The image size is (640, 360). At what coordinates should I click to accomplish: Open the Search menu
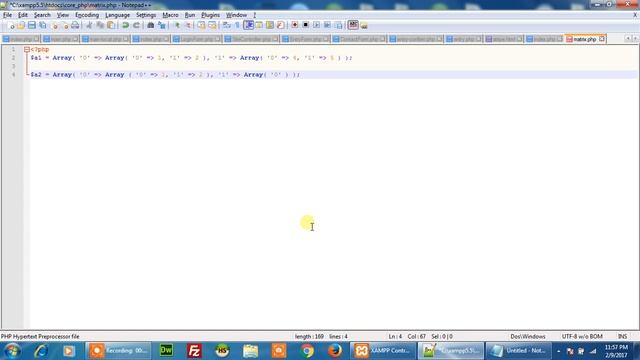coord(42,15)
